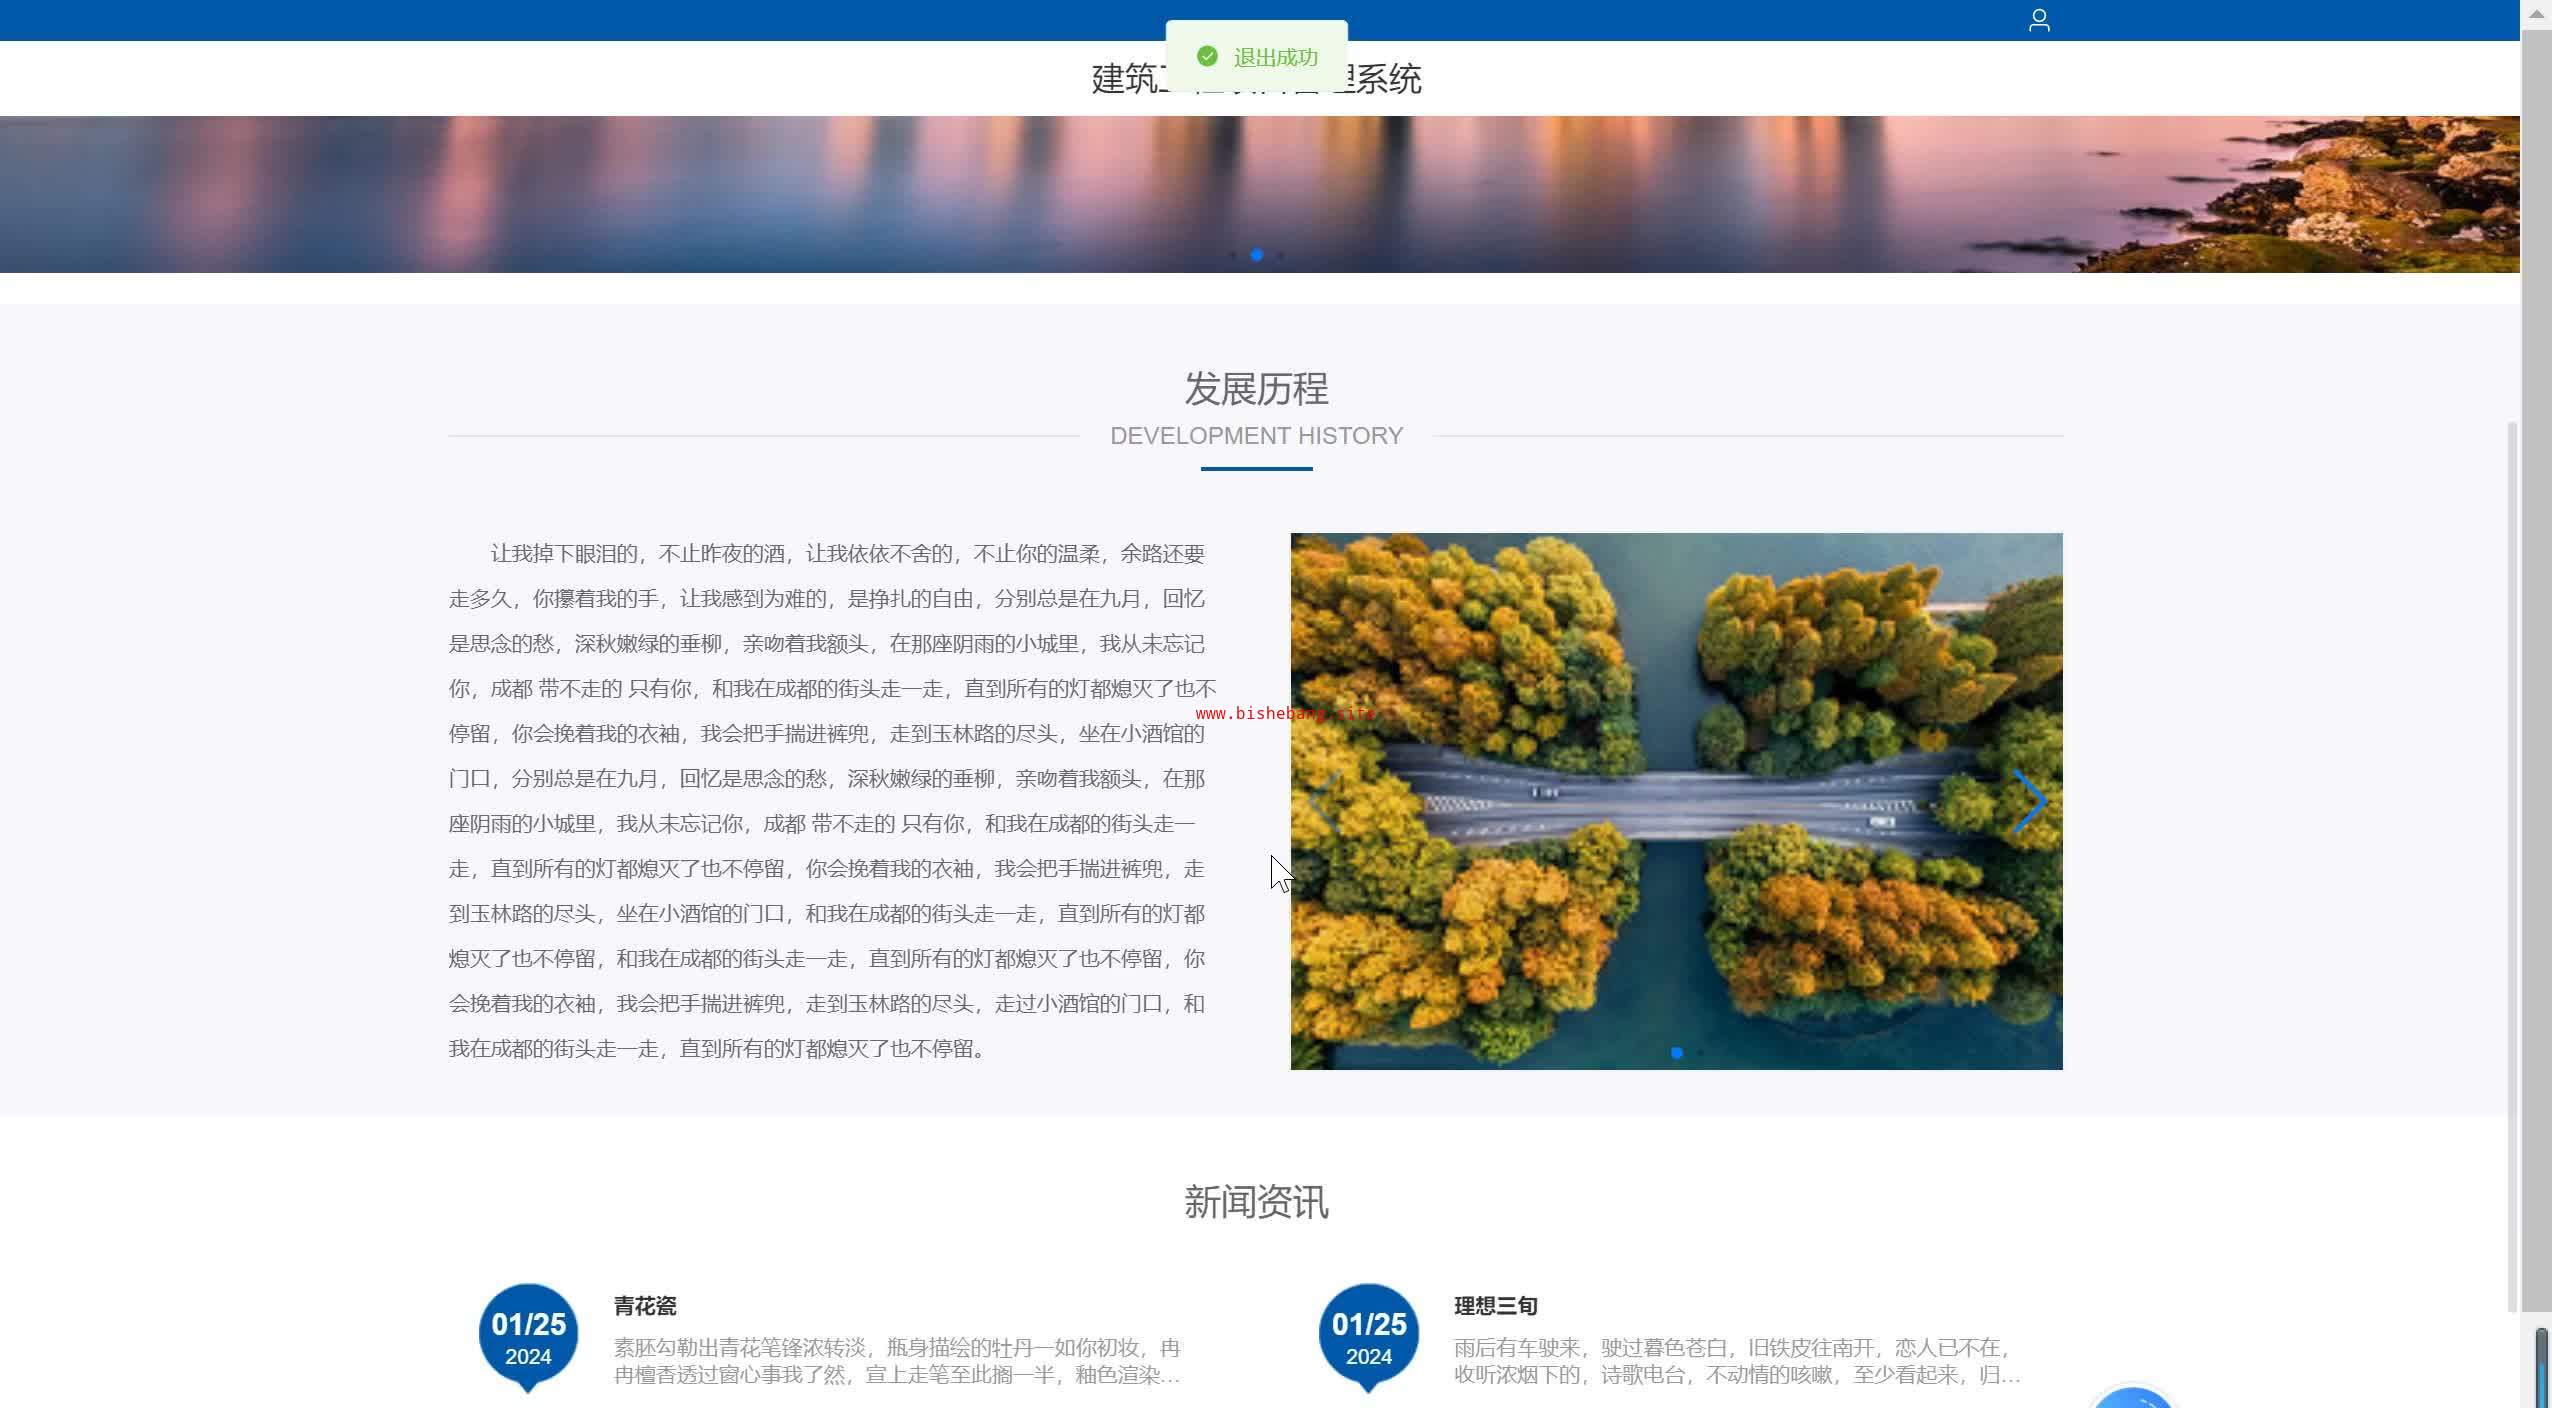The height and width of the screenshot is (1408, 2552).
Task: Click the 理想三旬 news summary text
Action: click(1736, 1361)
